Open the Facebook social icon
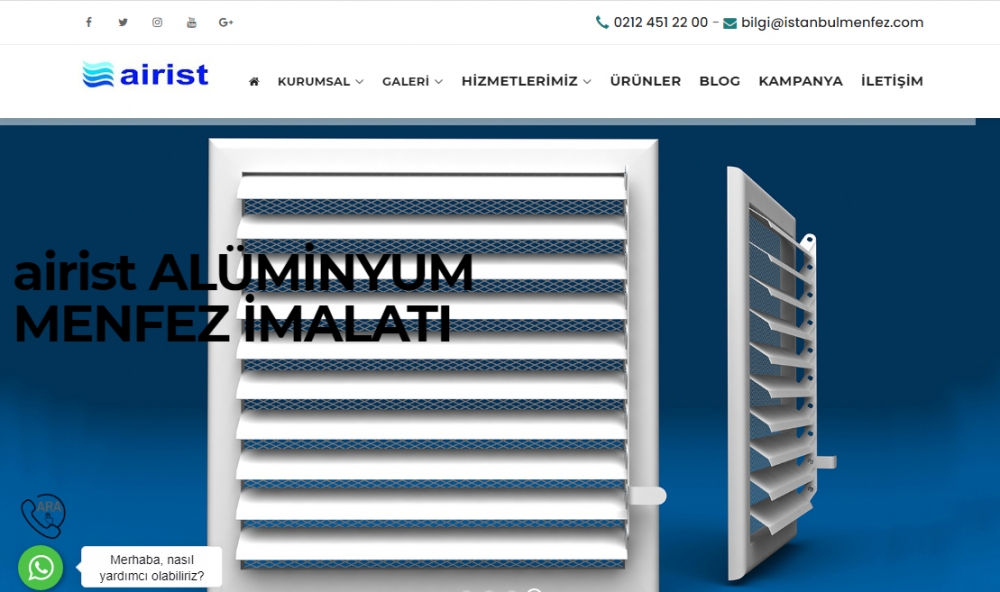Viewport: 1000px width, 592px height. (89, 22)
